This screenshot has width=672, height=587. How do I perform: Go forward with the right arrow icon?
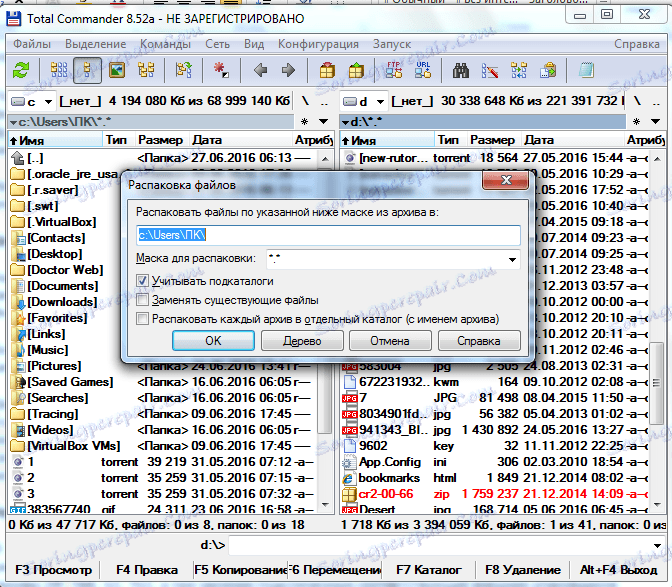[288, 70]
